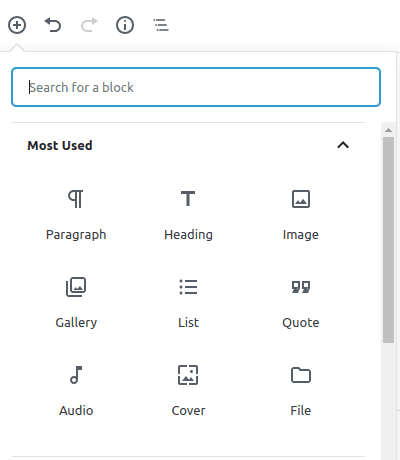The height and width of the screenshot is (460, 400).
Task: Insert a Quote block
Action: pos(301,302)
